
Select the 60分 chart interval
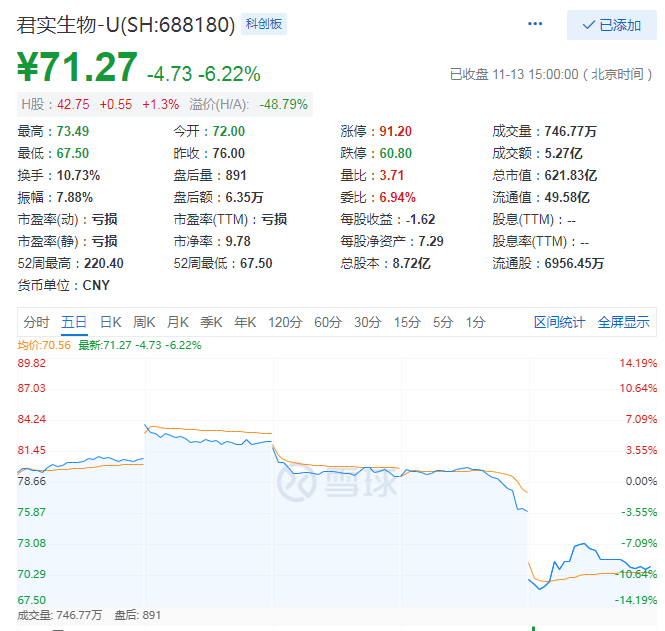328,322
